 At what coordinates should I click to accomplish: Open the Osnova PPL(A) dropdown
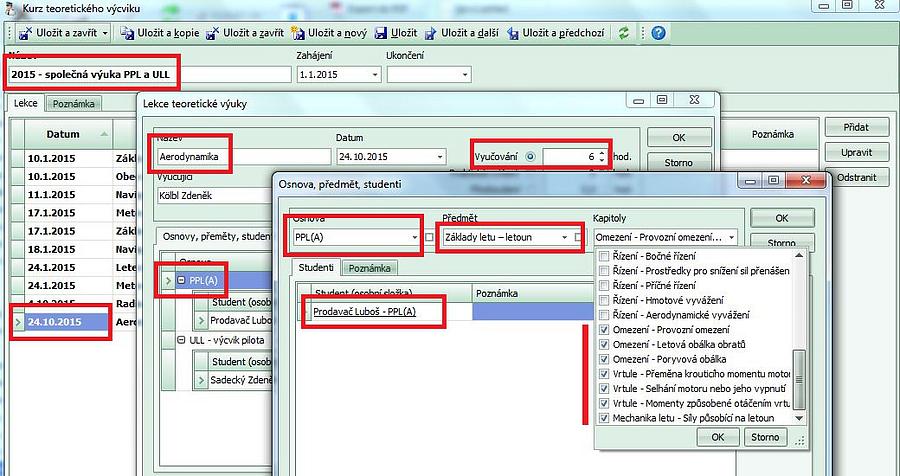click(x=416, y=237)
